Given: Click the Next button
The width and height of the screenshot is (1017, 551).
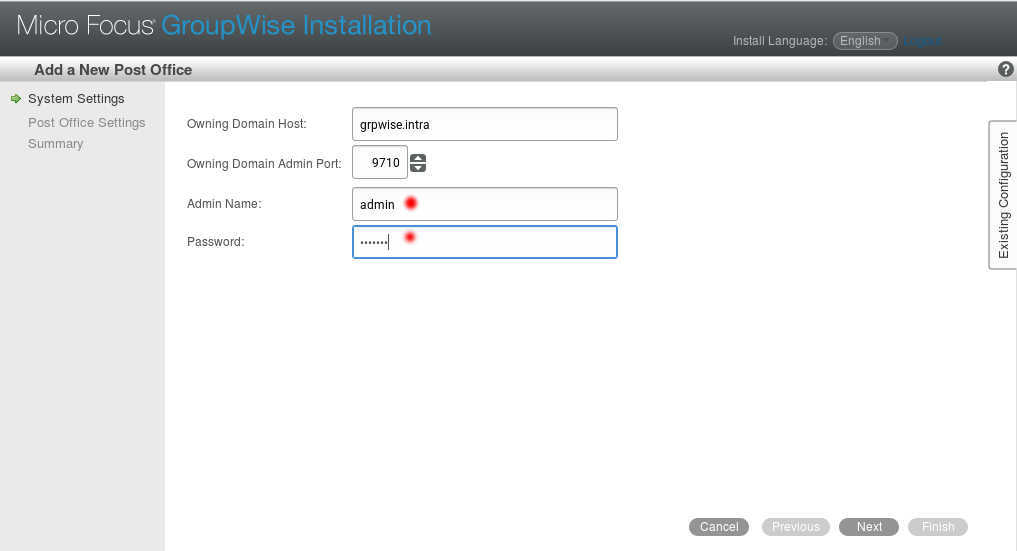Looking at the screenshot, I should pyautogui.click(x=869, y=526).
